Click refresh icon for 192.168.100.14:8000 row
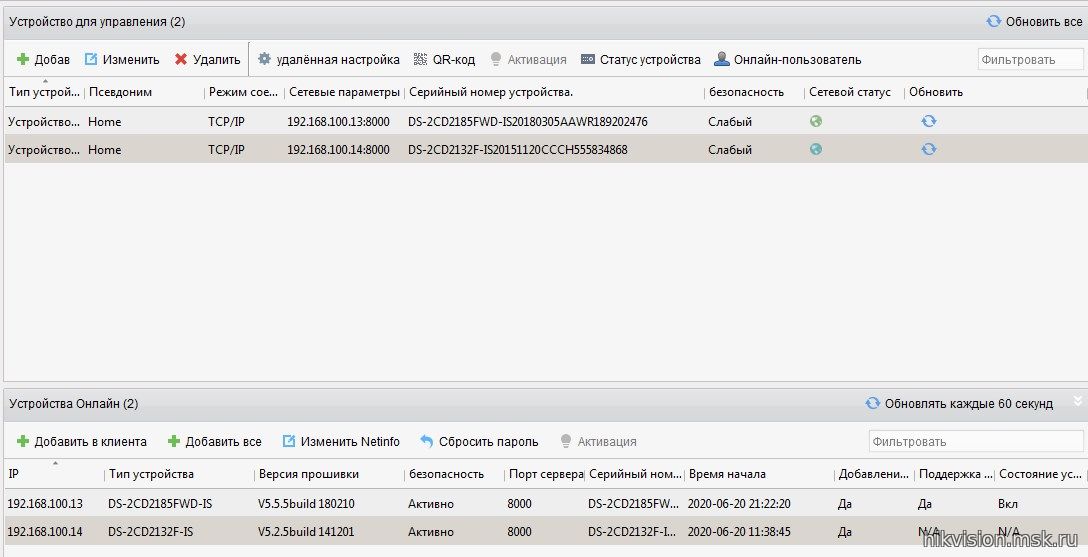The height and width of the screenshot is (557, 1088). (928, 149)
